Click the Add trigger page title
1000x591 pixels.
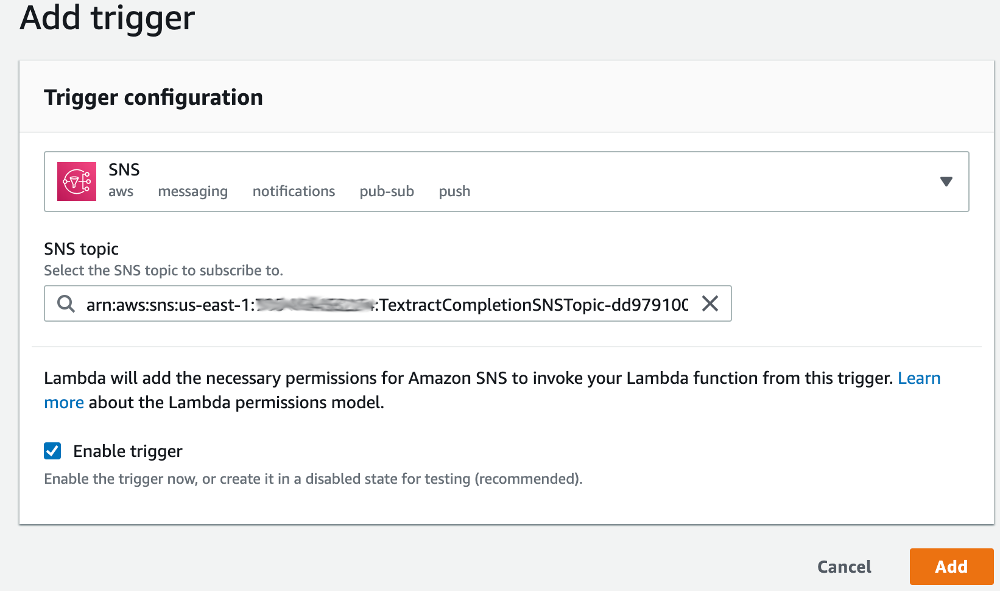point(107,17)
